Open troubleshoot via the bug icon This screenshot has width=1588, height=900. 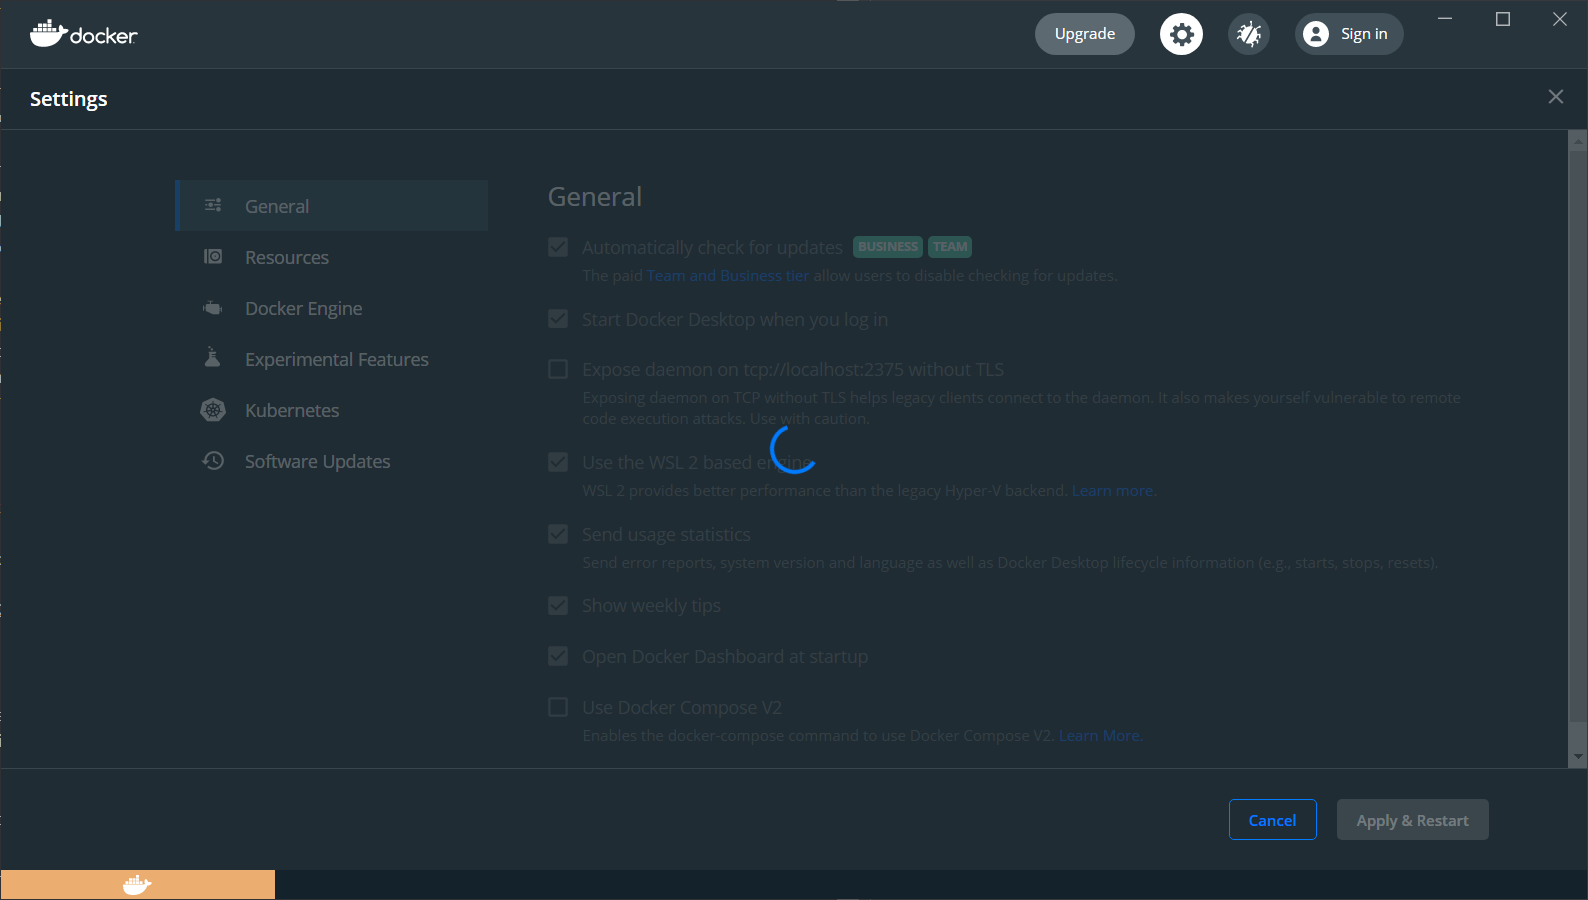click(1249, 34)
